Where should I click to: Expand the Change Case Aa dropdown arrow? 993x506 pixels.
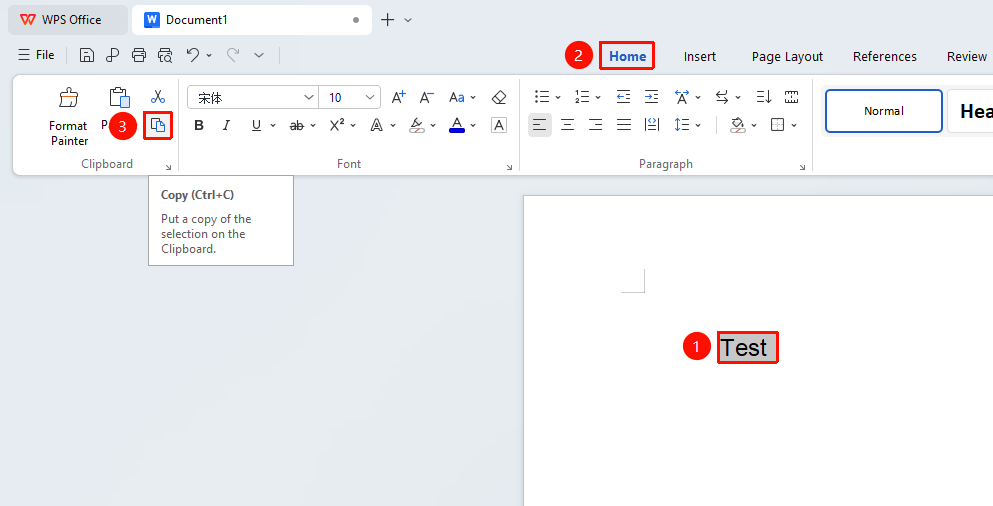pos(473,98)
